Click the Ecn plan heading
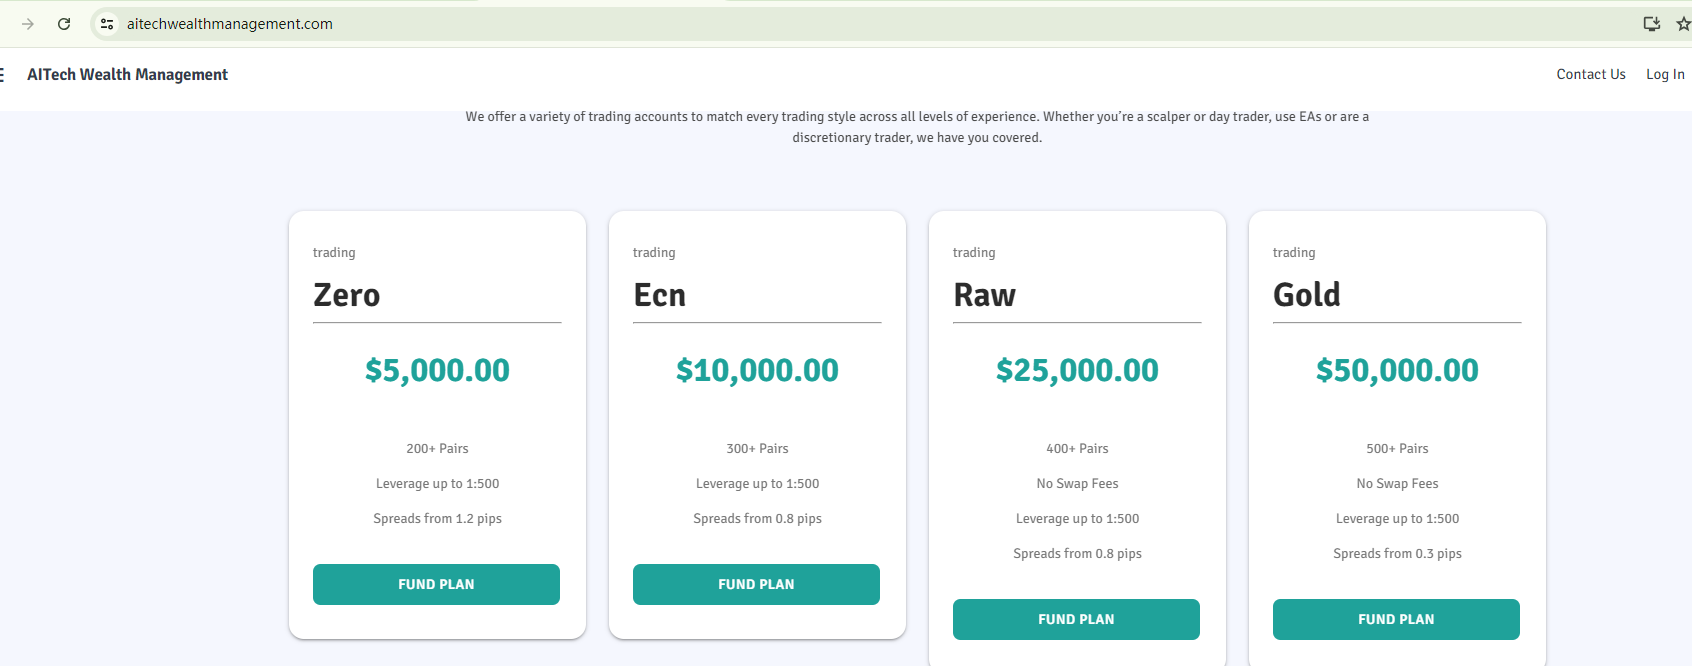Image resolution: width=1692 pixels, height=666 pixels. pos(660,295)
